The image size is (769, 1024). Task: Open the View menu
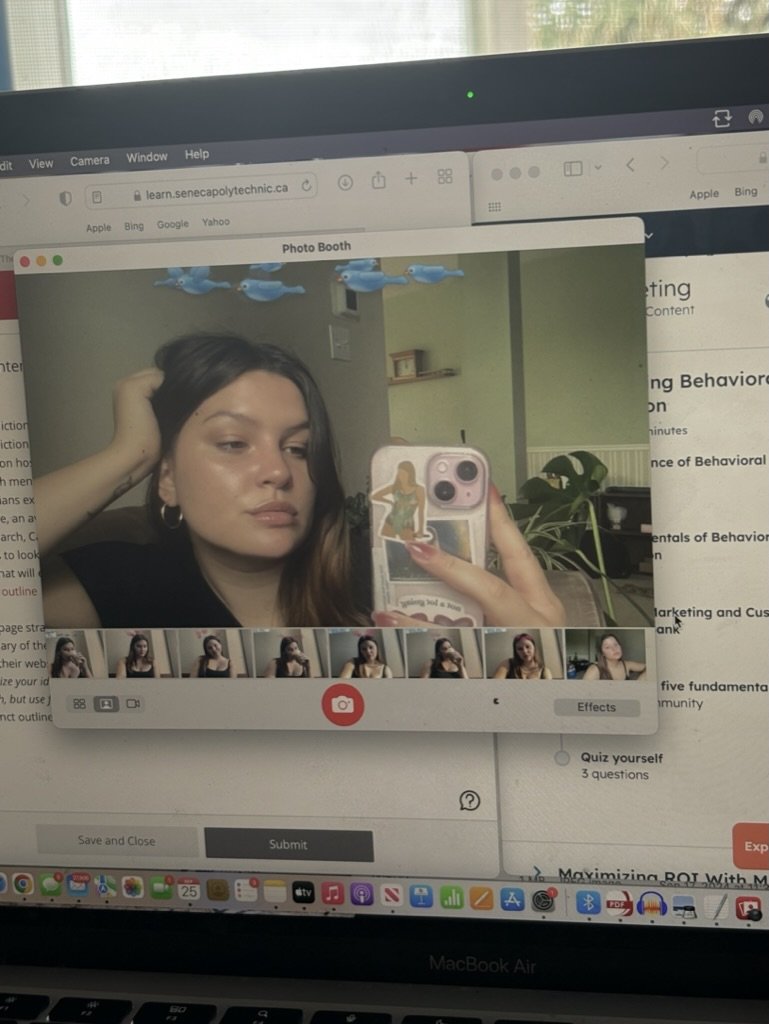(40, 163)
